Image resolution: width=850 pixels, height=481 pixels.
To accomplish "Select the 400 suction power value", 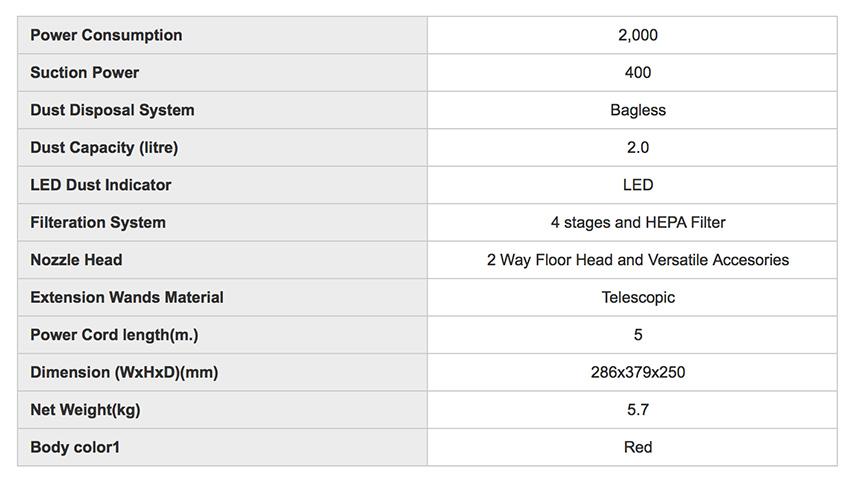I will pyautogui.click(x=638, y=72).
